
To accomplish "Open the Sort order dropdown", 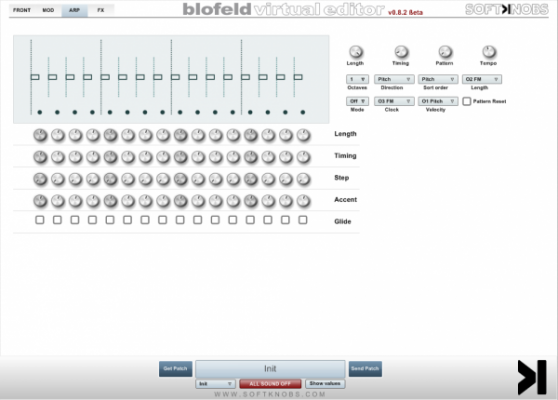I will pyautogui.click(x=438, y=79).
